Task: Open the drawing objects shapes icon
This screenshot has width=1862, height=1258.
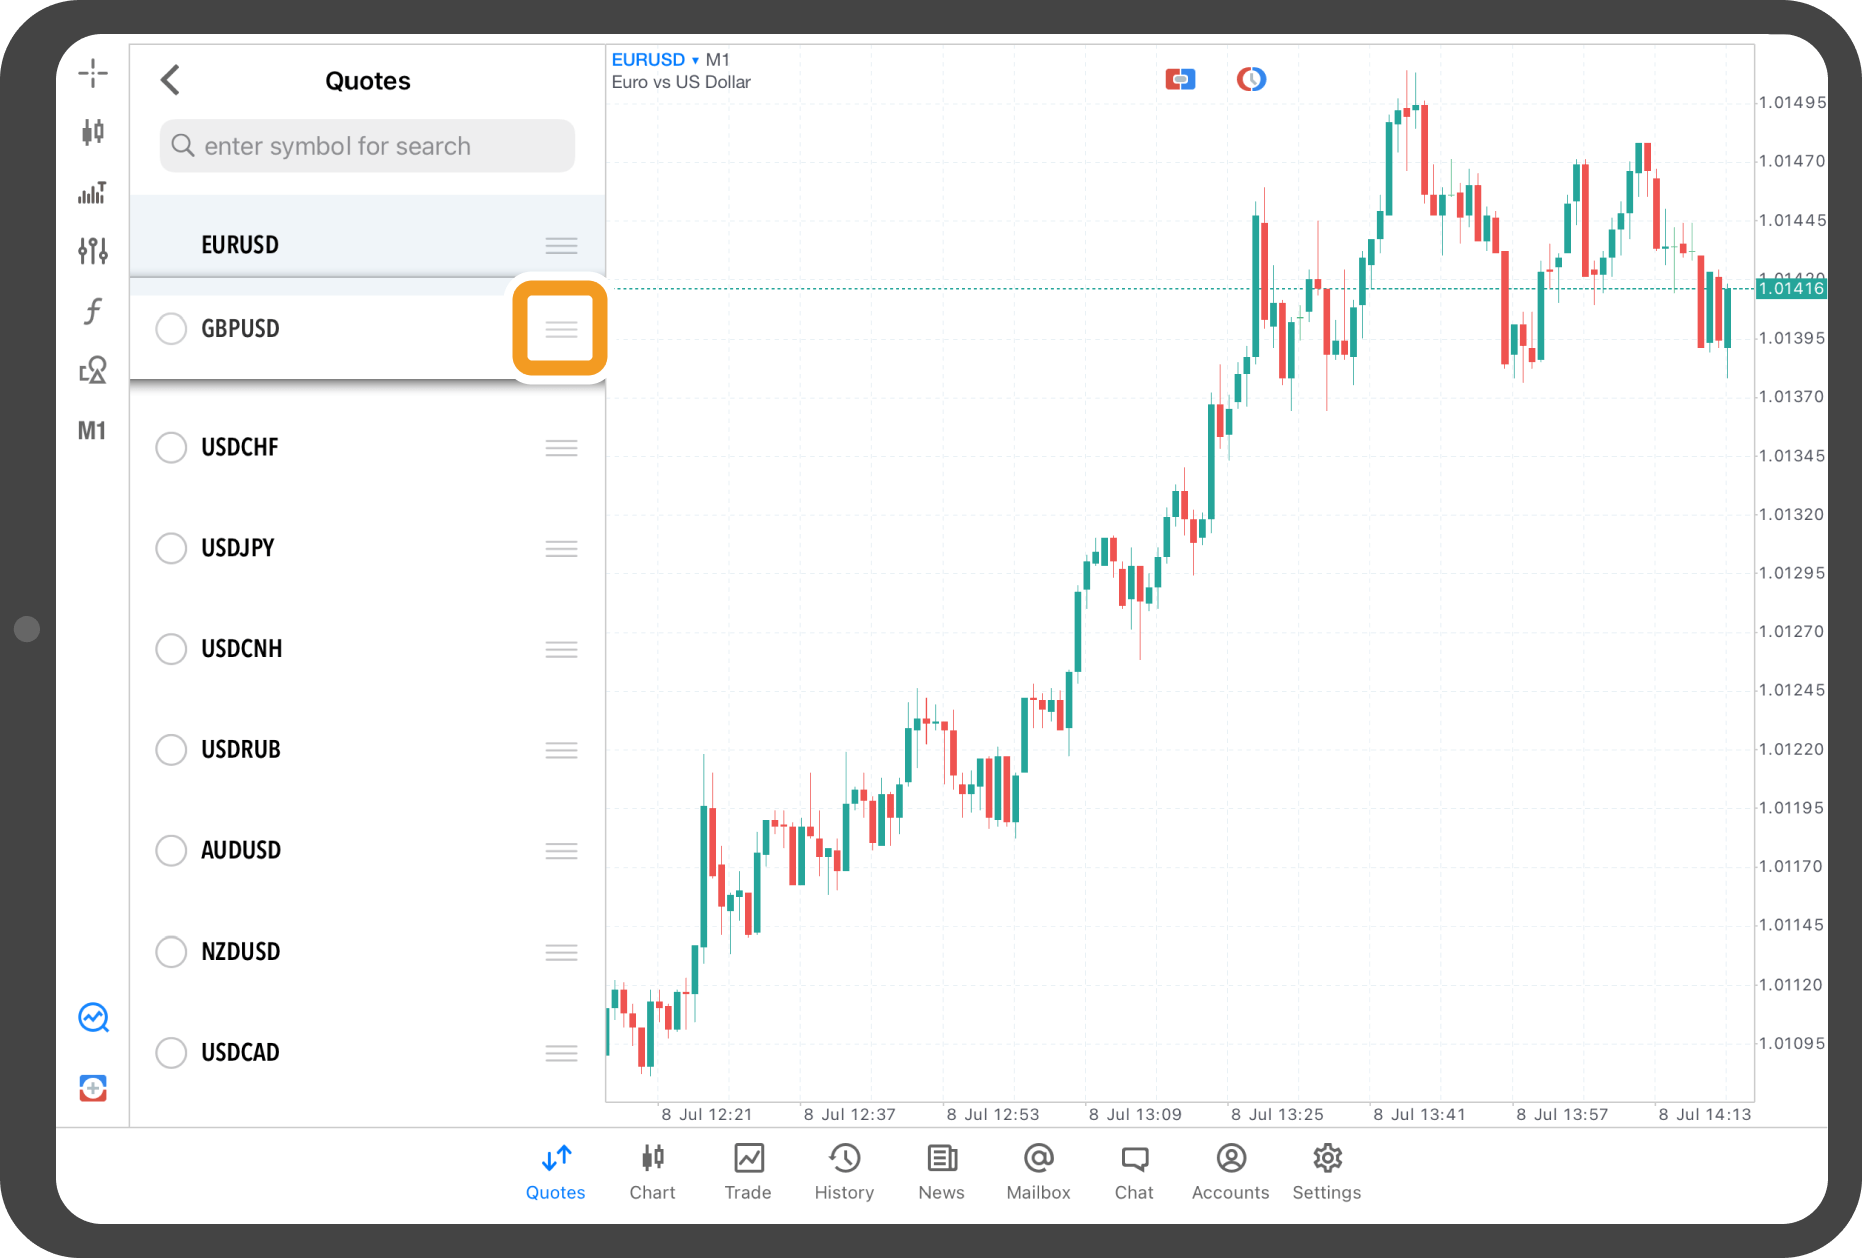Action: click(x=93, y=371)
